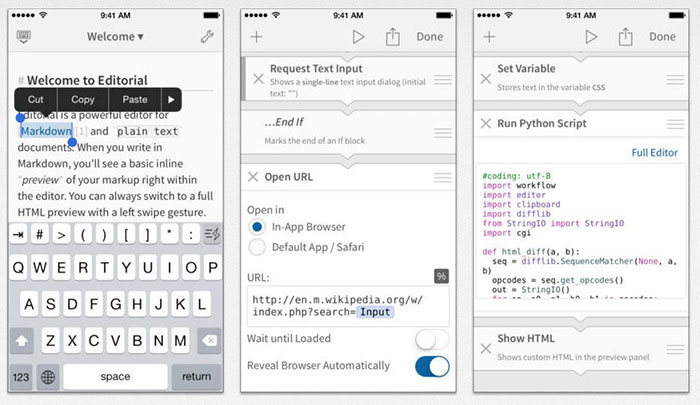Remove the Set Variable action
The width and height of the screenshot is (700, 405).
[486, 79]
